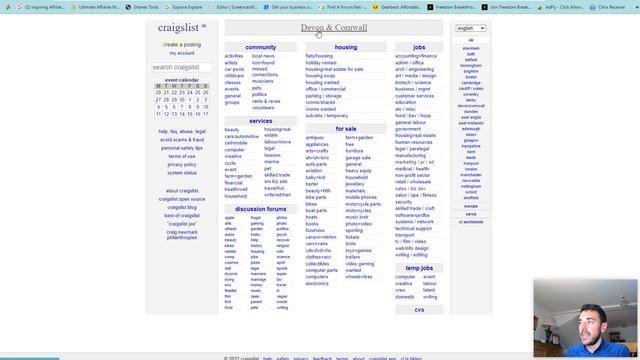Select create a posting

pyautogui.click(x=182, y=44)
